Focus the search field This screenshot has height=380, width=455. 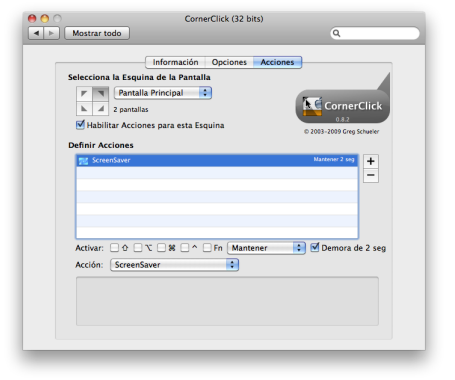click(375, 33)
